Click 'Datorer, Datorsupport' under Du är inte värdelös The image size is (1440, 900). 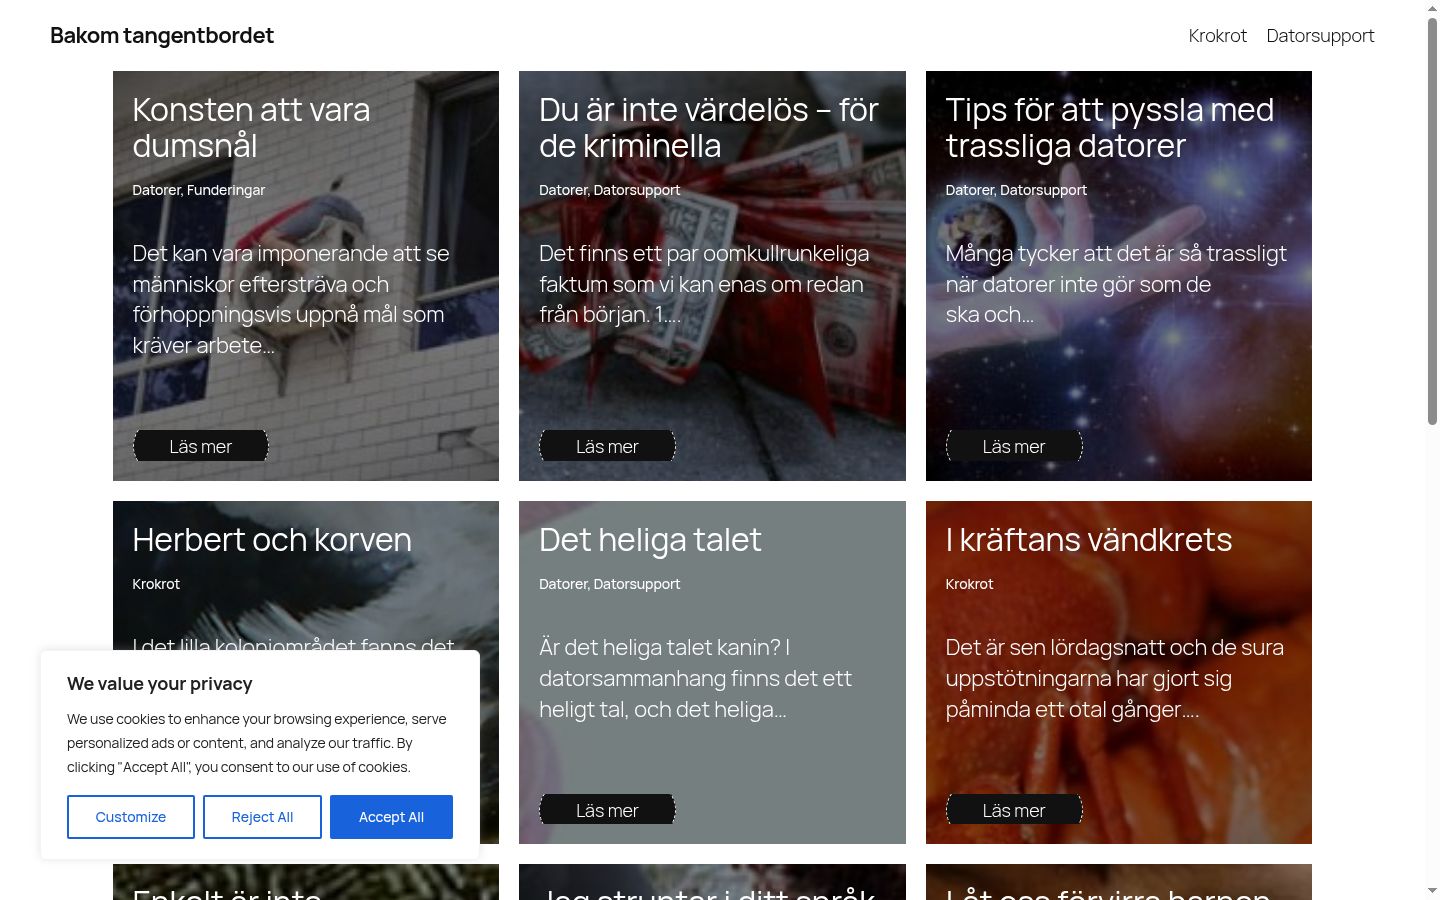(x=609, y=190)
